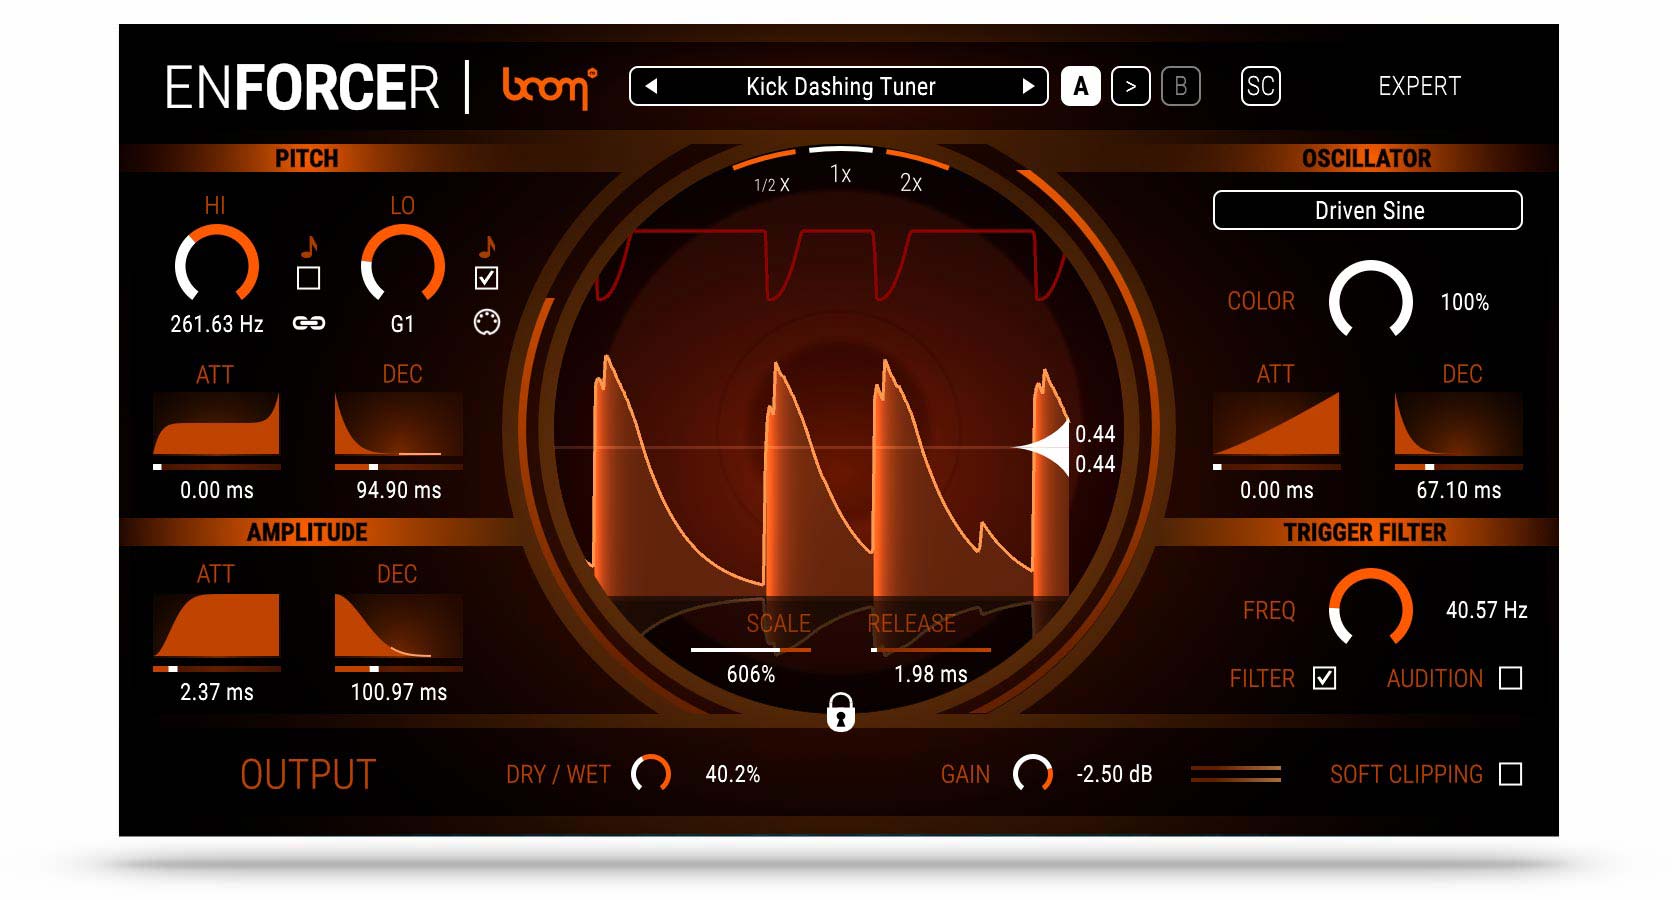
Task: Click the lock icon below the waveform
Action: pyautogui.click(x=840, y=712)
